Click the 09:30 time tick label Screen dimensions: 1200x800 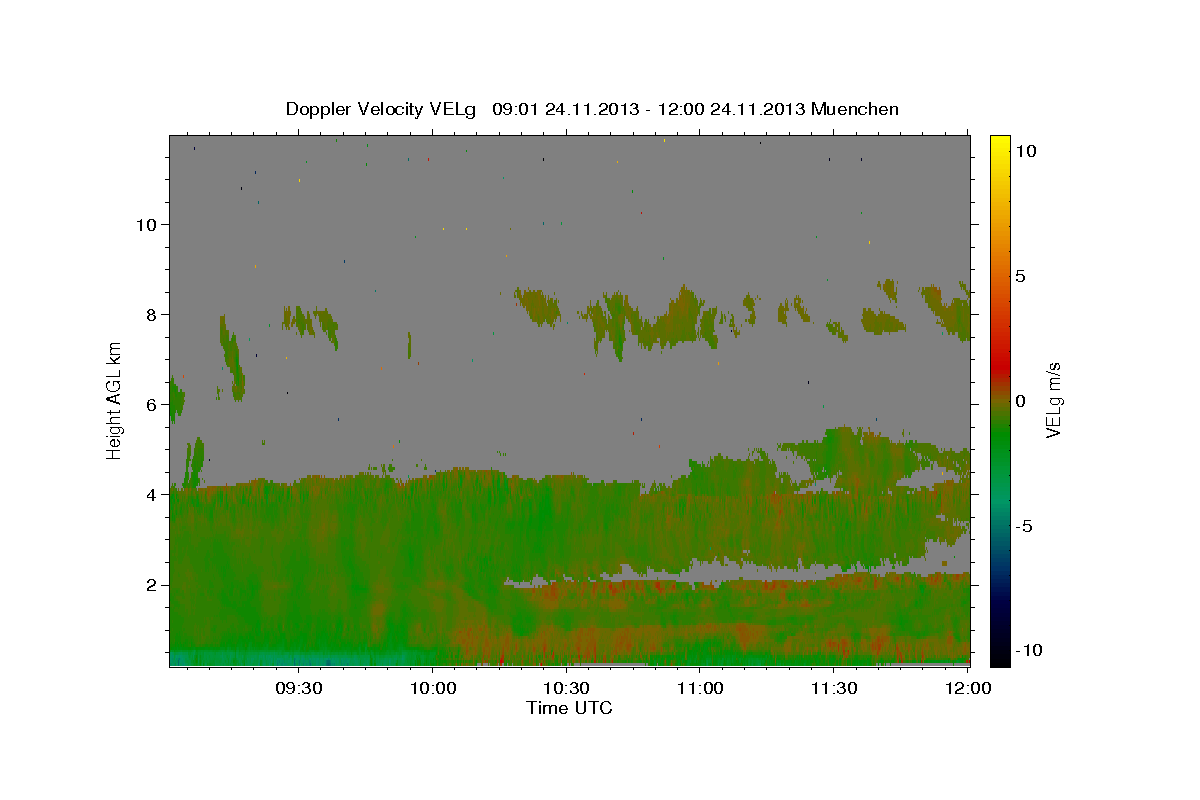point(298,688)
